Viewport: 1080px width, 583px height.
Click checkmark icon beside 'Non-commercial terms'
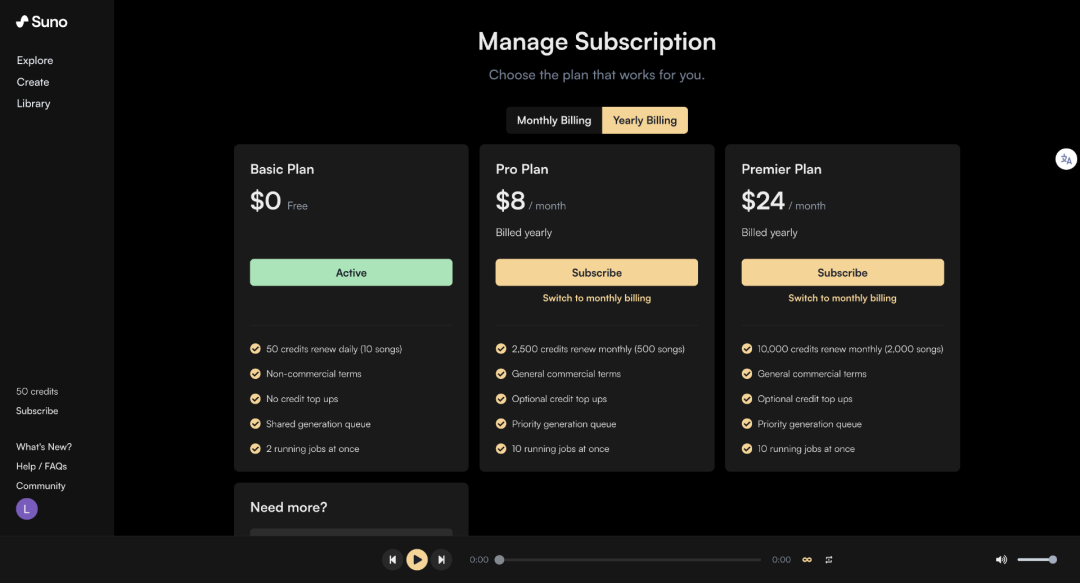pyautogui.click(x=256, y=374)
